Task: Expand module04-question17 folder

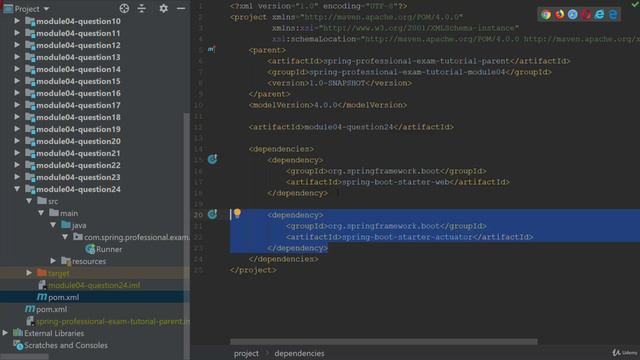Action: coord(17,105)
